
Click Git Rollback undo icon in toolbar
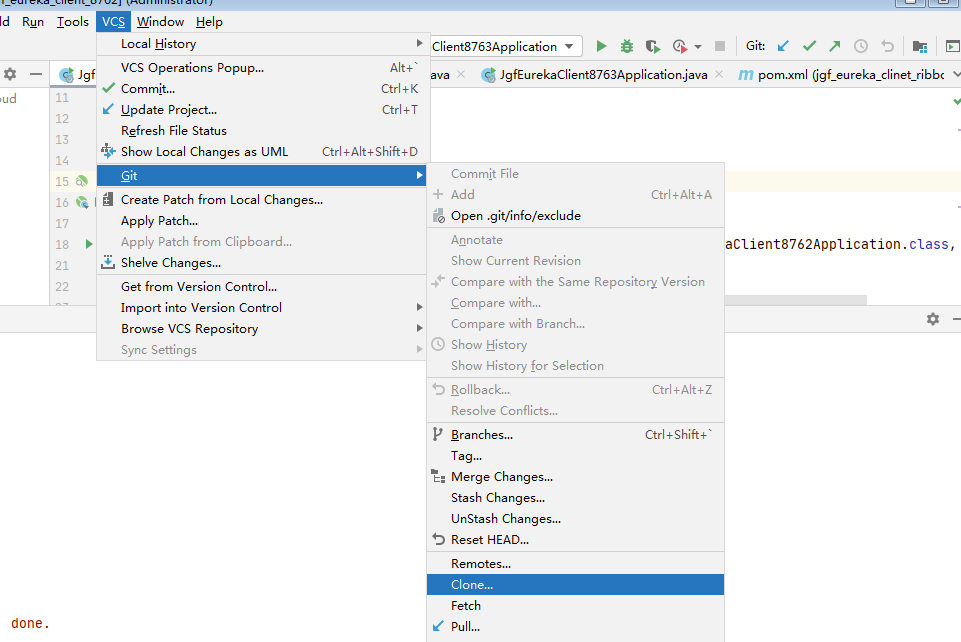click(x=887, y=46)
